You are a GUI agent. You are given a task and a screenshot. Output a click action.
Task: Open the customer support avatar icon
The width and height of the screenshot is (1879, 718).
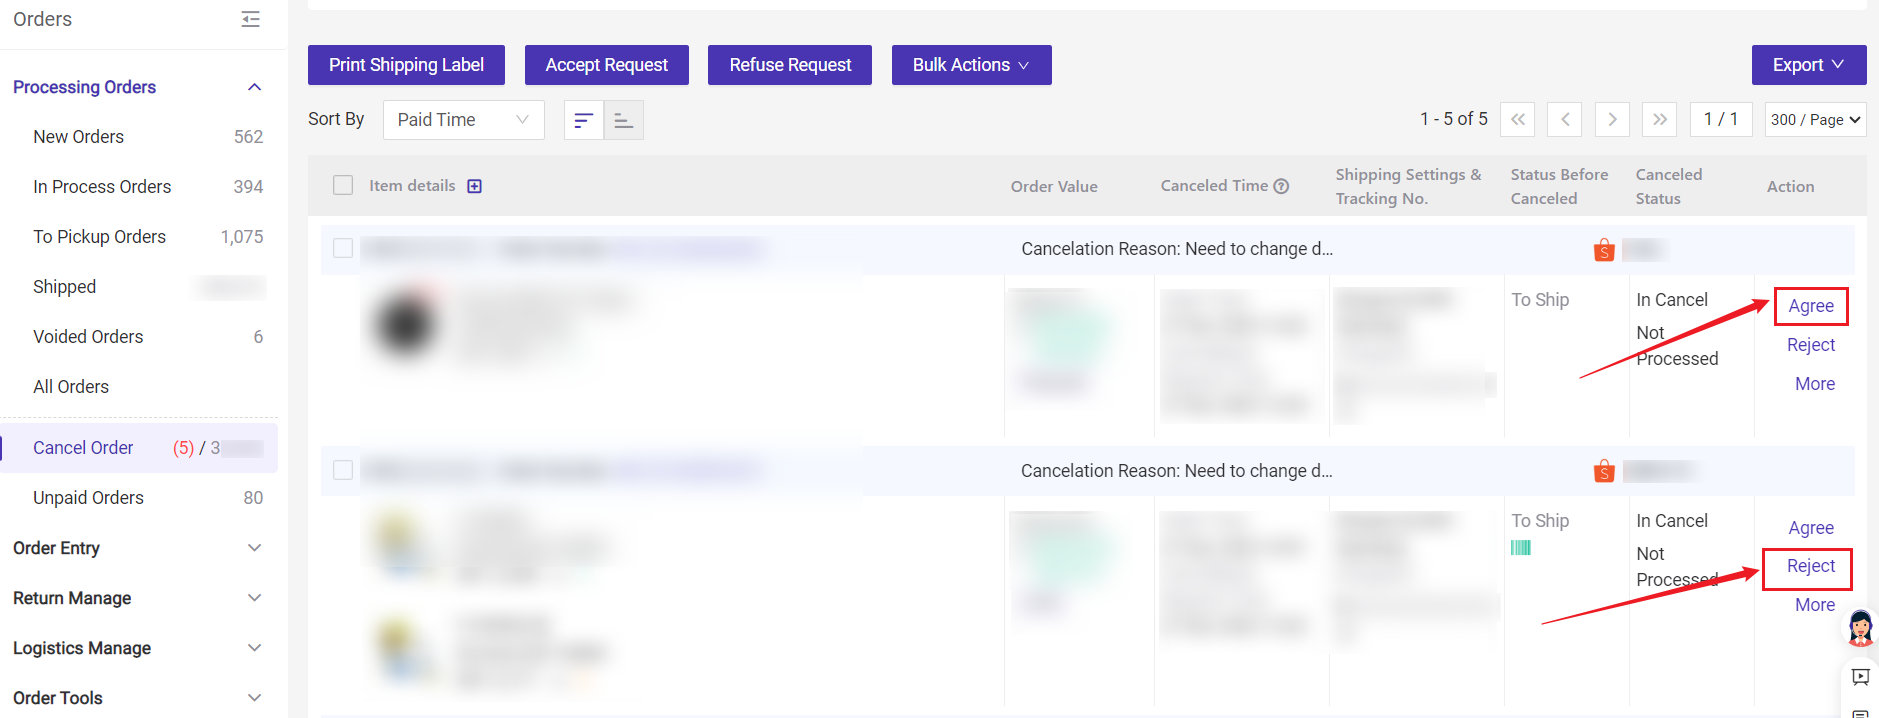1860,628
